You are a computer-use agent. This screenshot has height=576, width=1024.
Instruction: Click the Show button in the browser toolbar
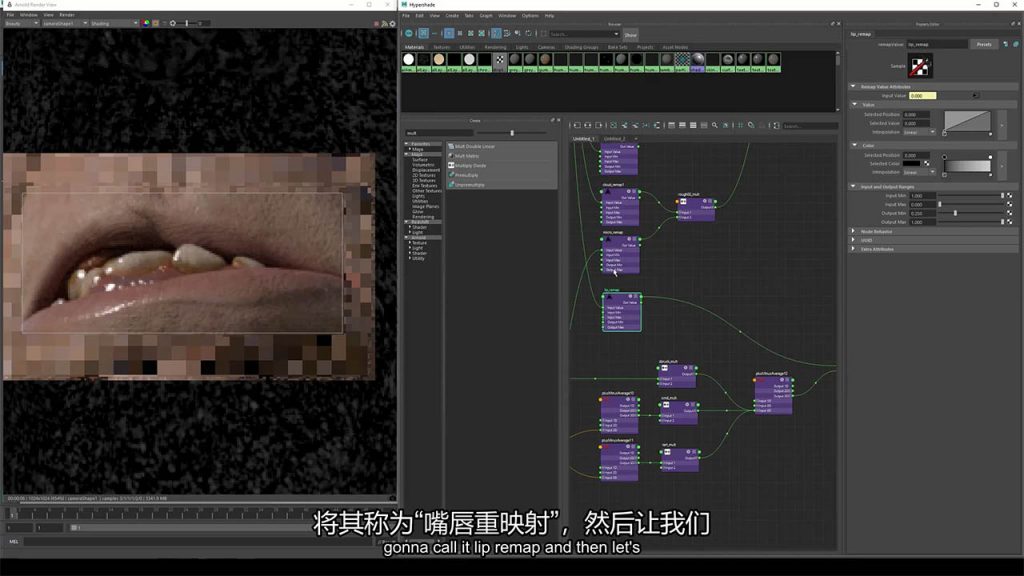(630, 35)
